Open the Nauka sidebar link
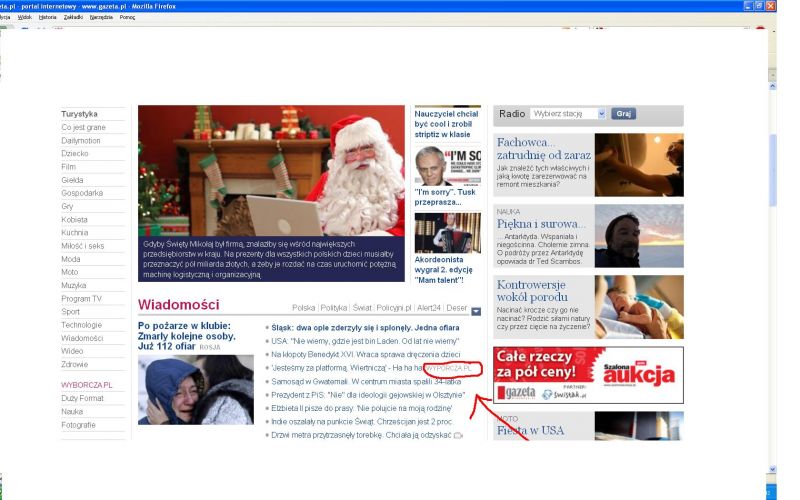800x500 pixels. 72,411
